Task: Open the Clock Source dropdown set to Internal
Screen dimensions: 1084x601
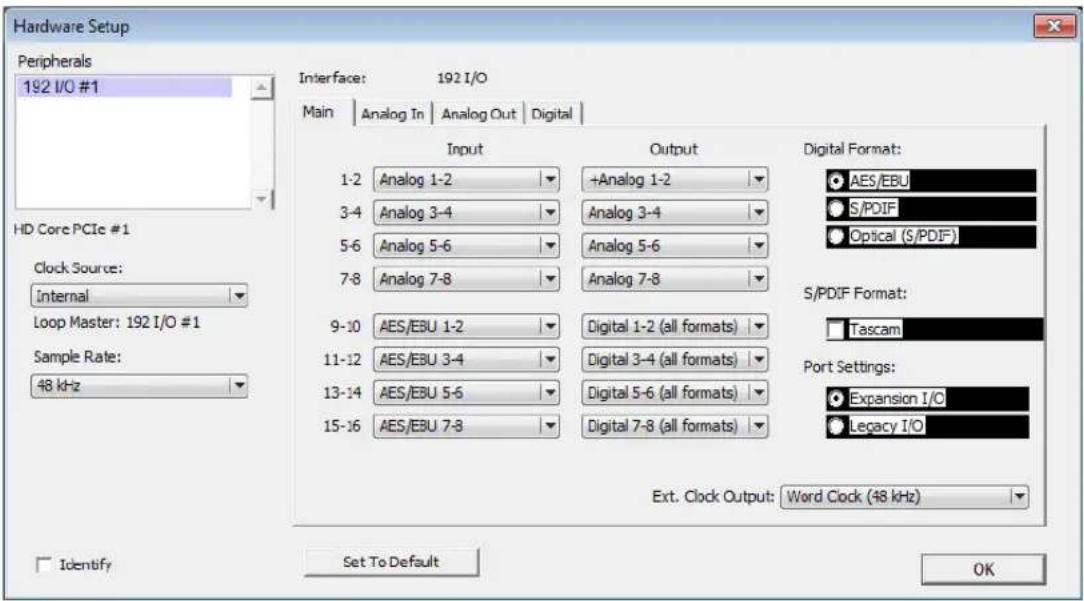Action: pos(139,296)
